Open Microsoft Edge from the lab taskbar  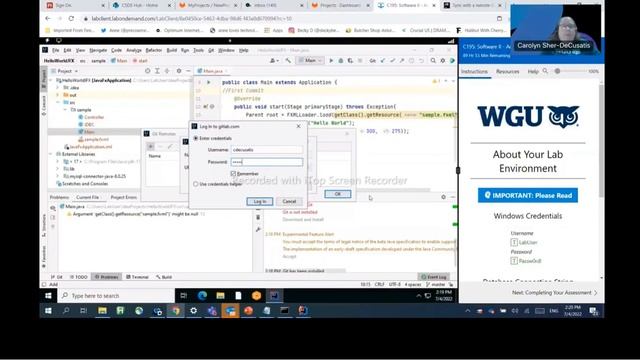202,296
